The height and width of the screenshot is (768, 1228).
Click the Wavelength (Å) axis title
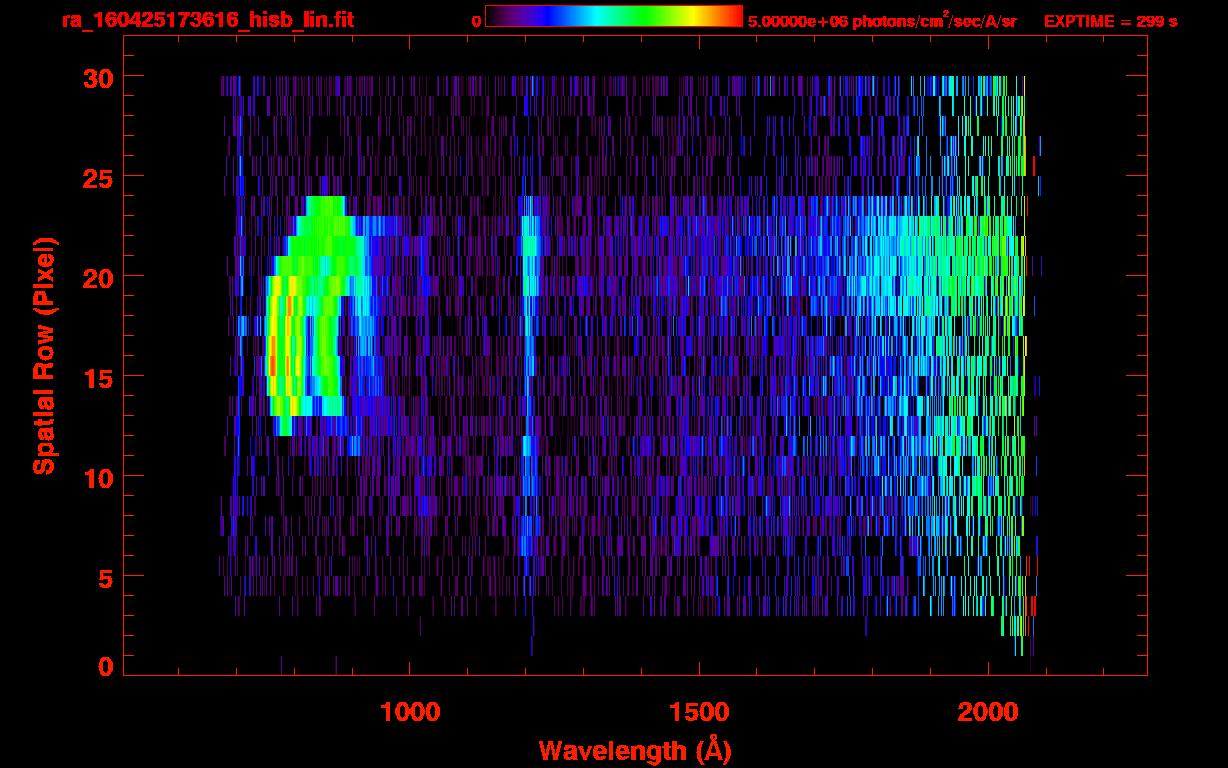[634, 750]
